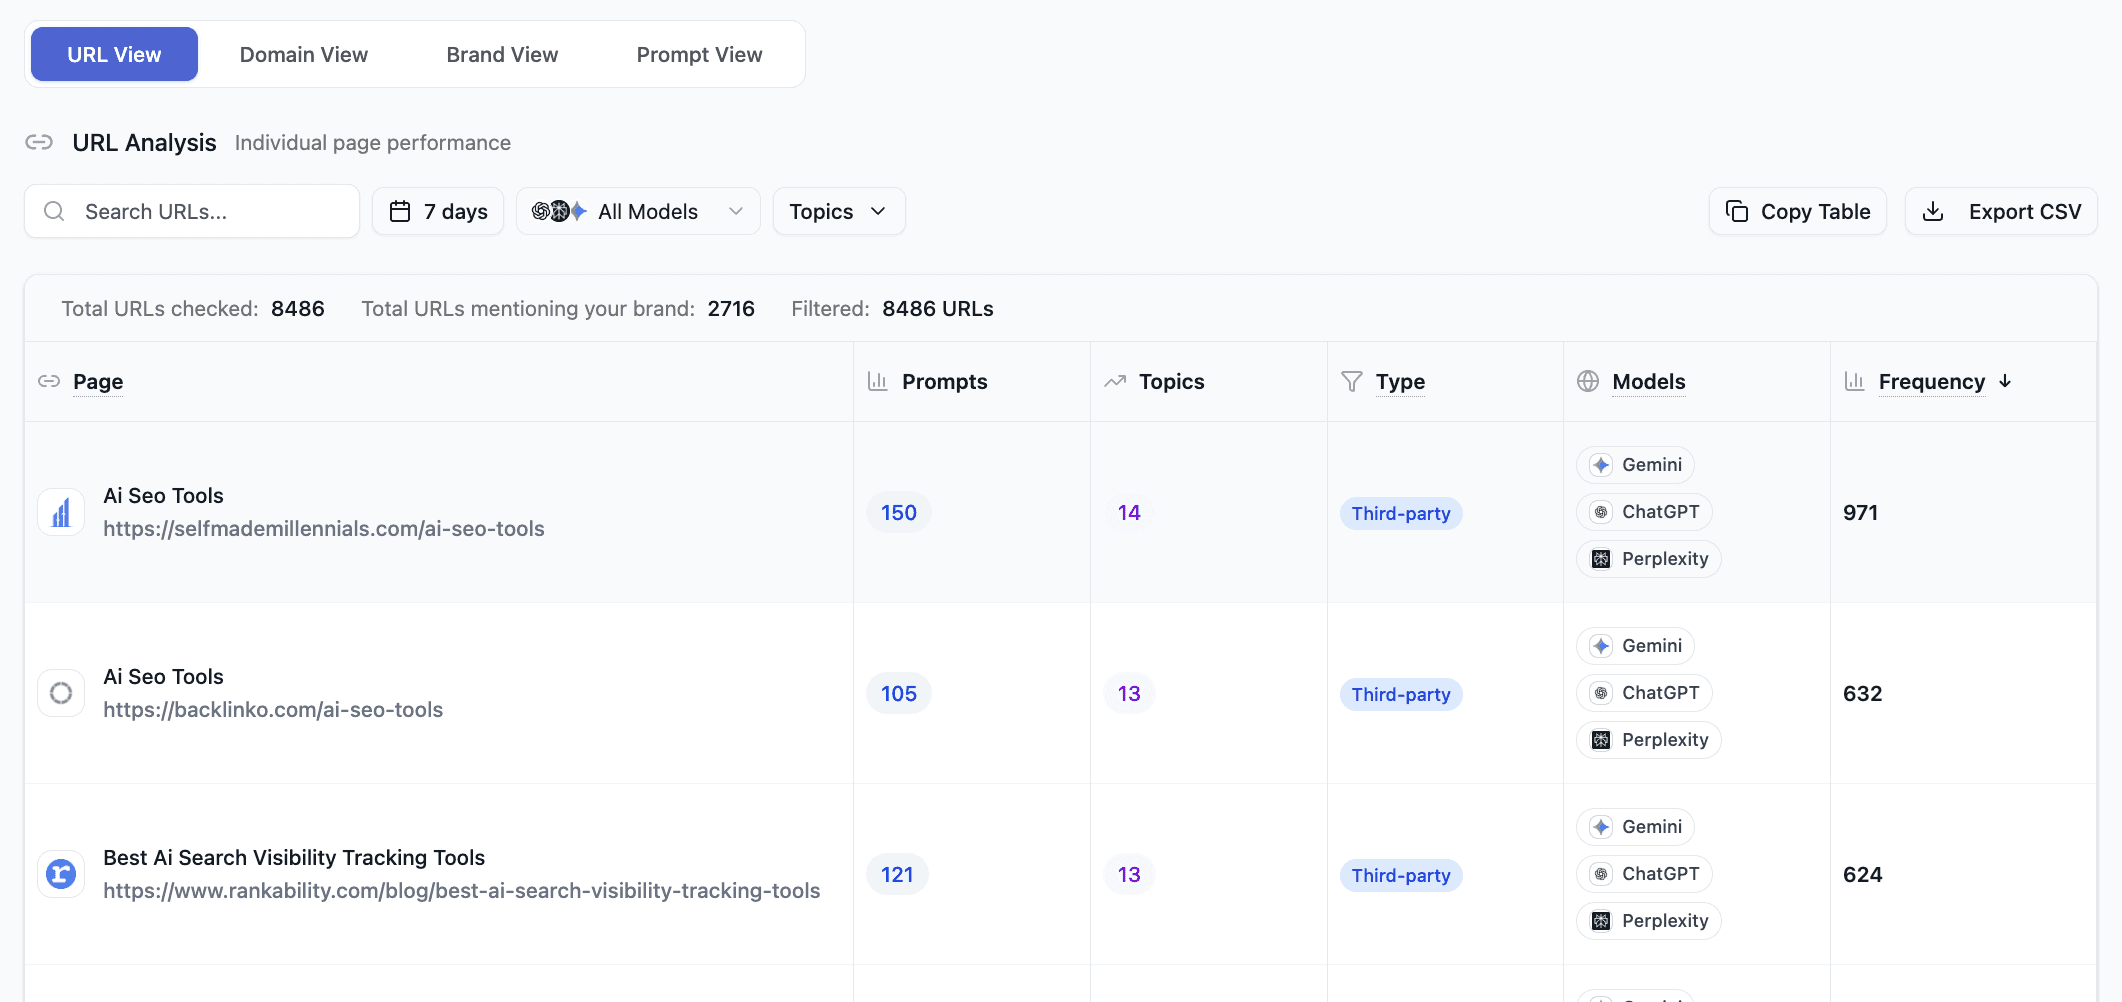
Task: Click the 150 prompts badge in first row
Action: point(898,513)
